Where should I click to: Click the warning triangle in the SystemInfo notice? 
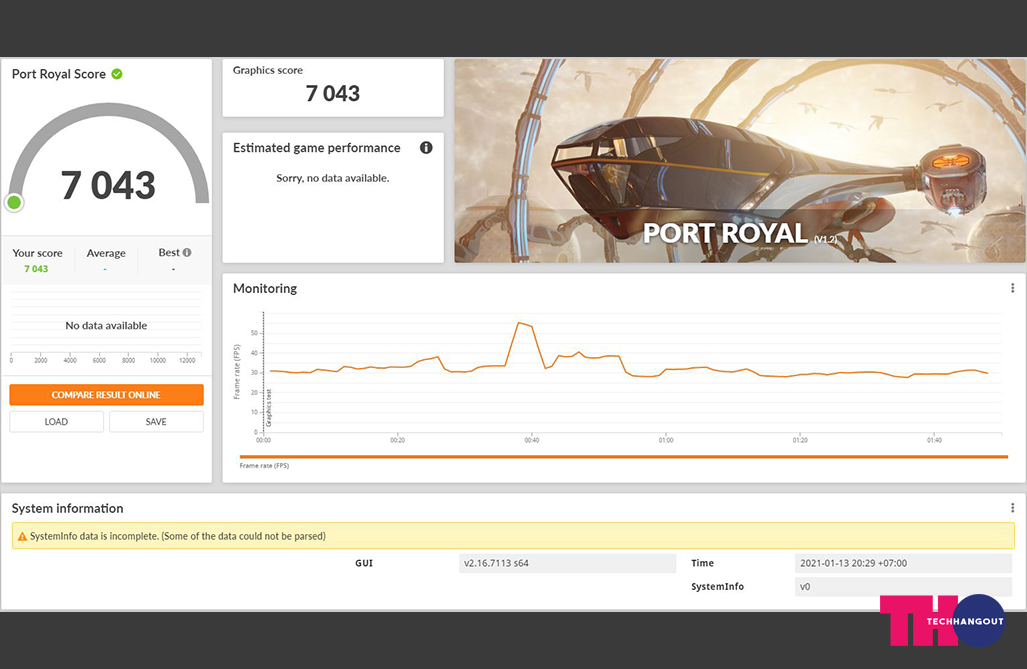(x=22, y=536)
